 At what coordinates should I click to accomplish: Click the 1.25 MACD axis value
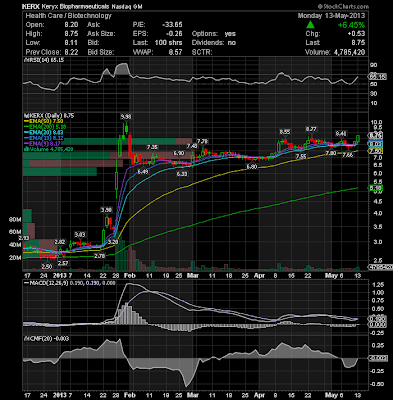tap(378, 285)
